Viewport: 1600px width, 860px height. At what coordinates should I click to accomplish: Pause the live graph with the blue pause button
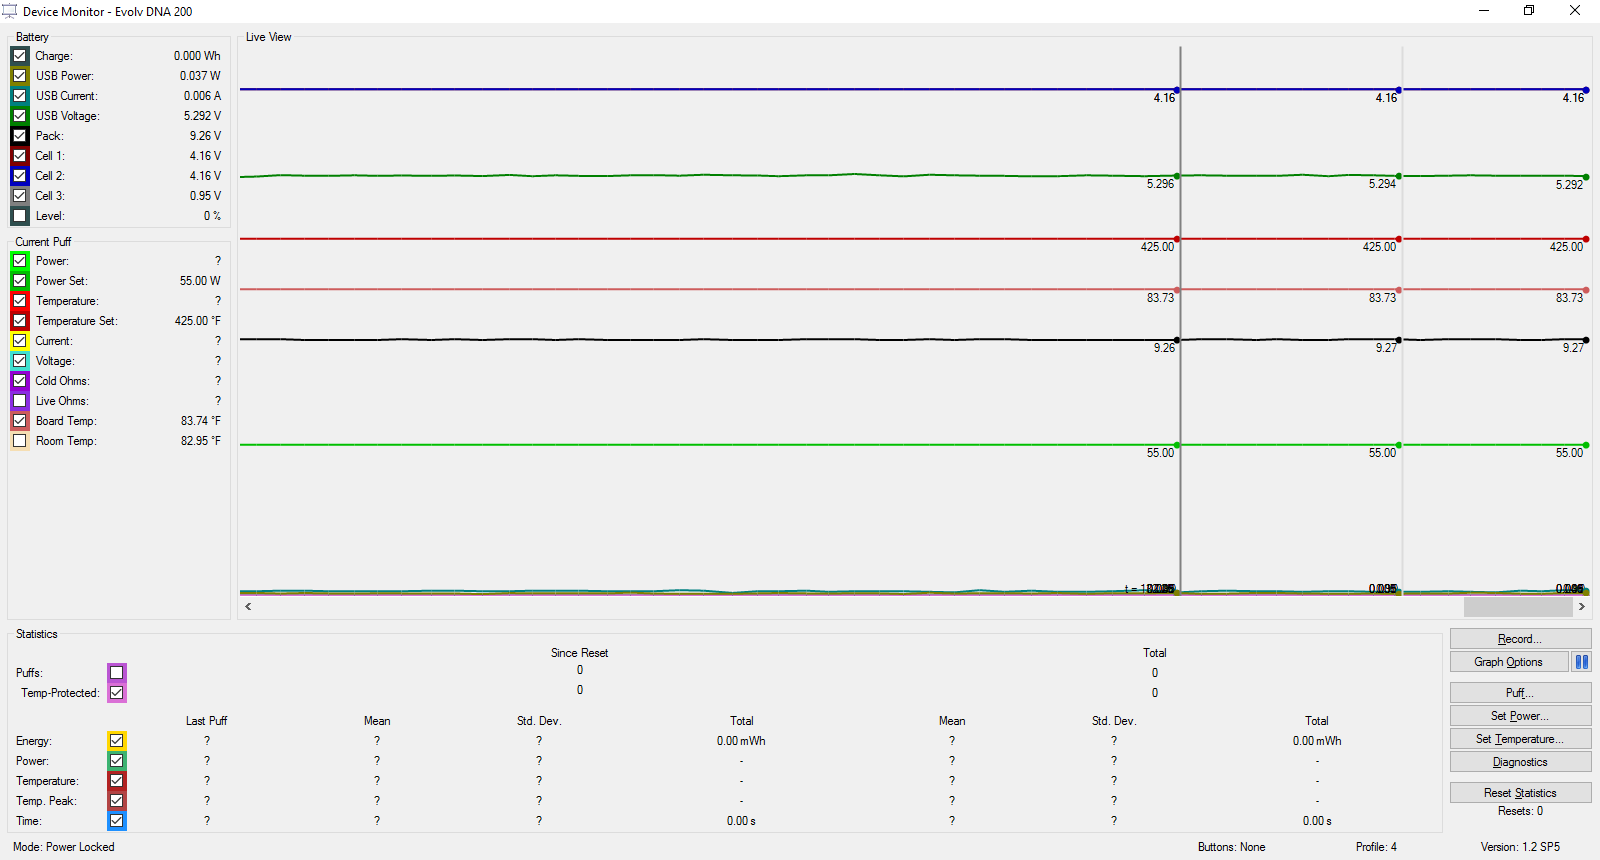point(1581,662)
